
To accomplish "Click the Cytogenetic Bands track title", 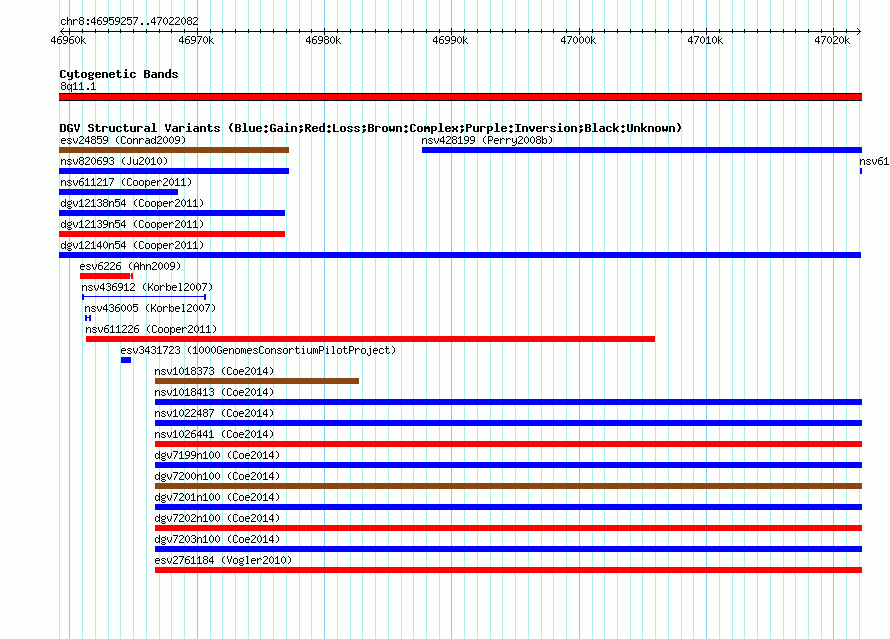I will 119,74.
